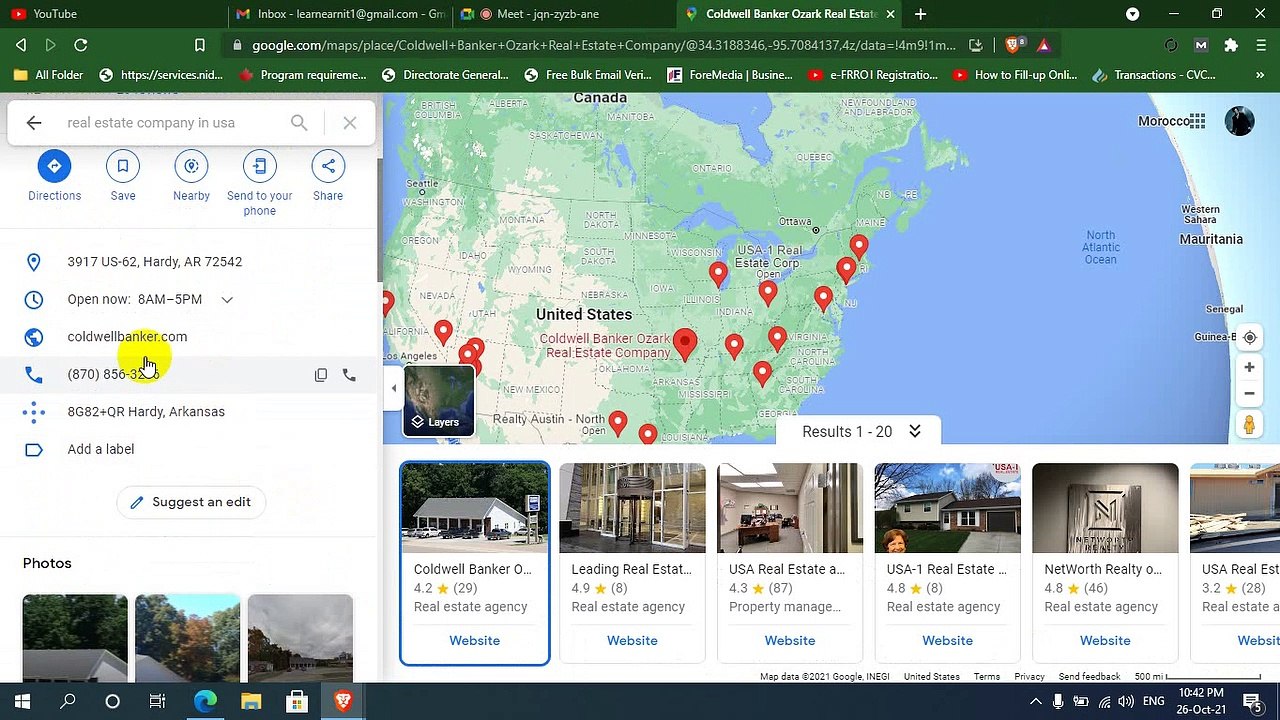Open the Website link for NetWorth Realty card
The image size is (1280, 720).
1105,640
